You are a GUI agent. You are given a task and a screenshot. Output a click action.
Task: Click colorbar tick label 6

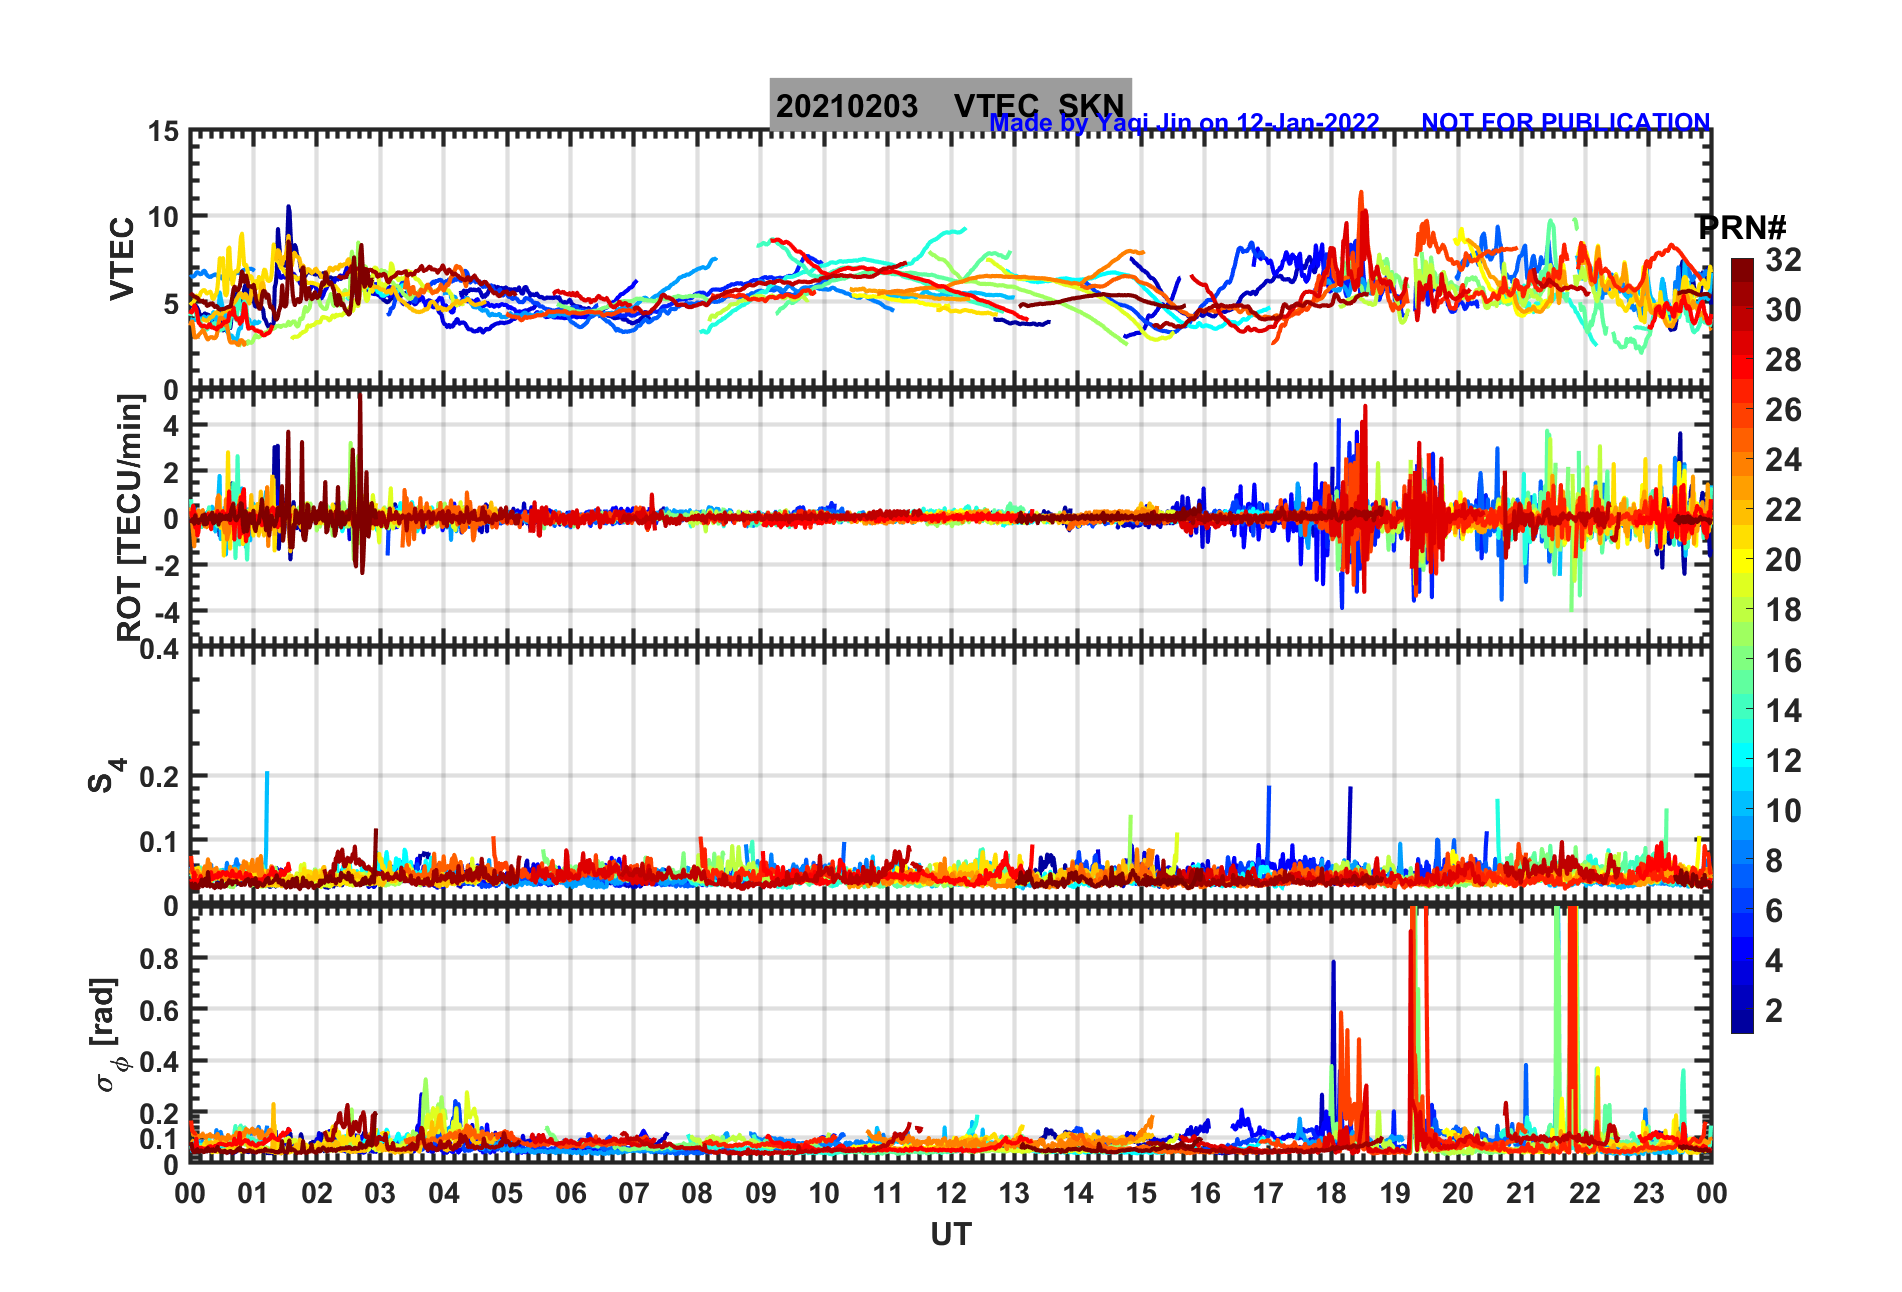tap(1774, 911)
